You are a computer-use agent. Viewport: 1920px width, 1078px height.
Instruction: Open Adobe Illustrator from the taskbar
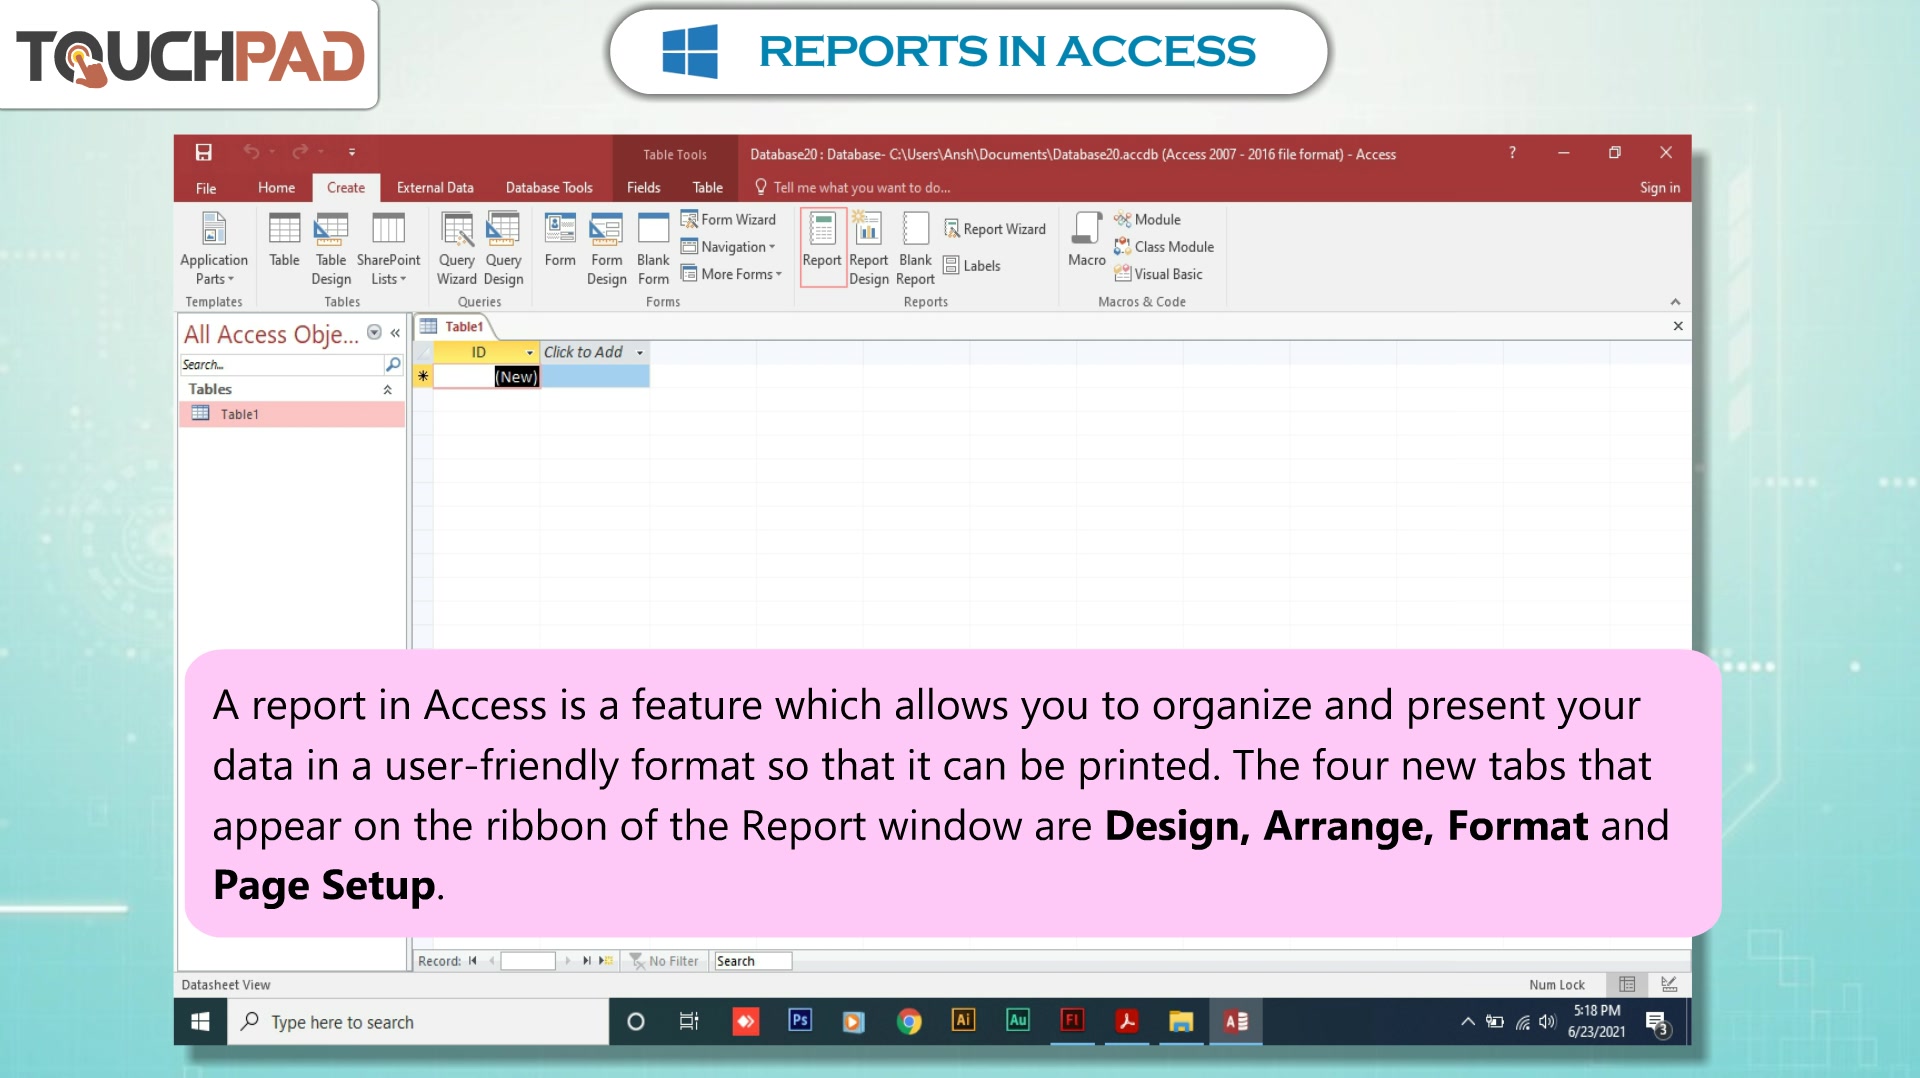(x=963, y=1020)
